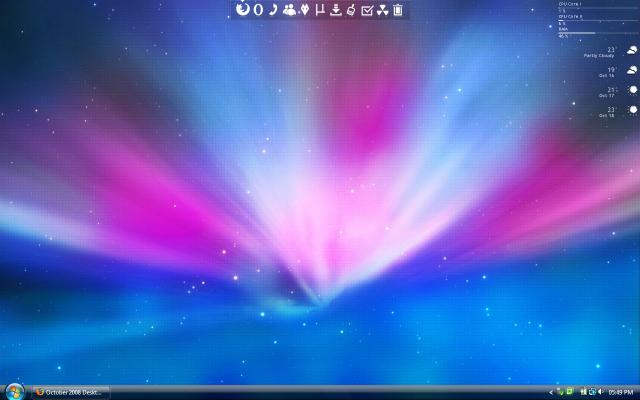The width and height of the screenshot is (640, 400).
Task: Click the CPU Core 1 usage bar
Action: 599,8
